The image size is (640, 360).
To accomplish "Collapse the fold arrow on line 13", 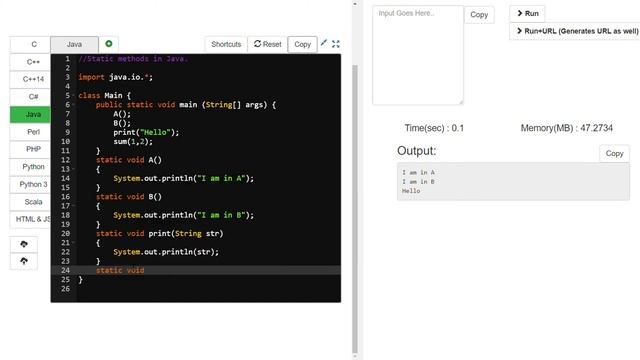I will pyautogui.click(x=73, y=169).
